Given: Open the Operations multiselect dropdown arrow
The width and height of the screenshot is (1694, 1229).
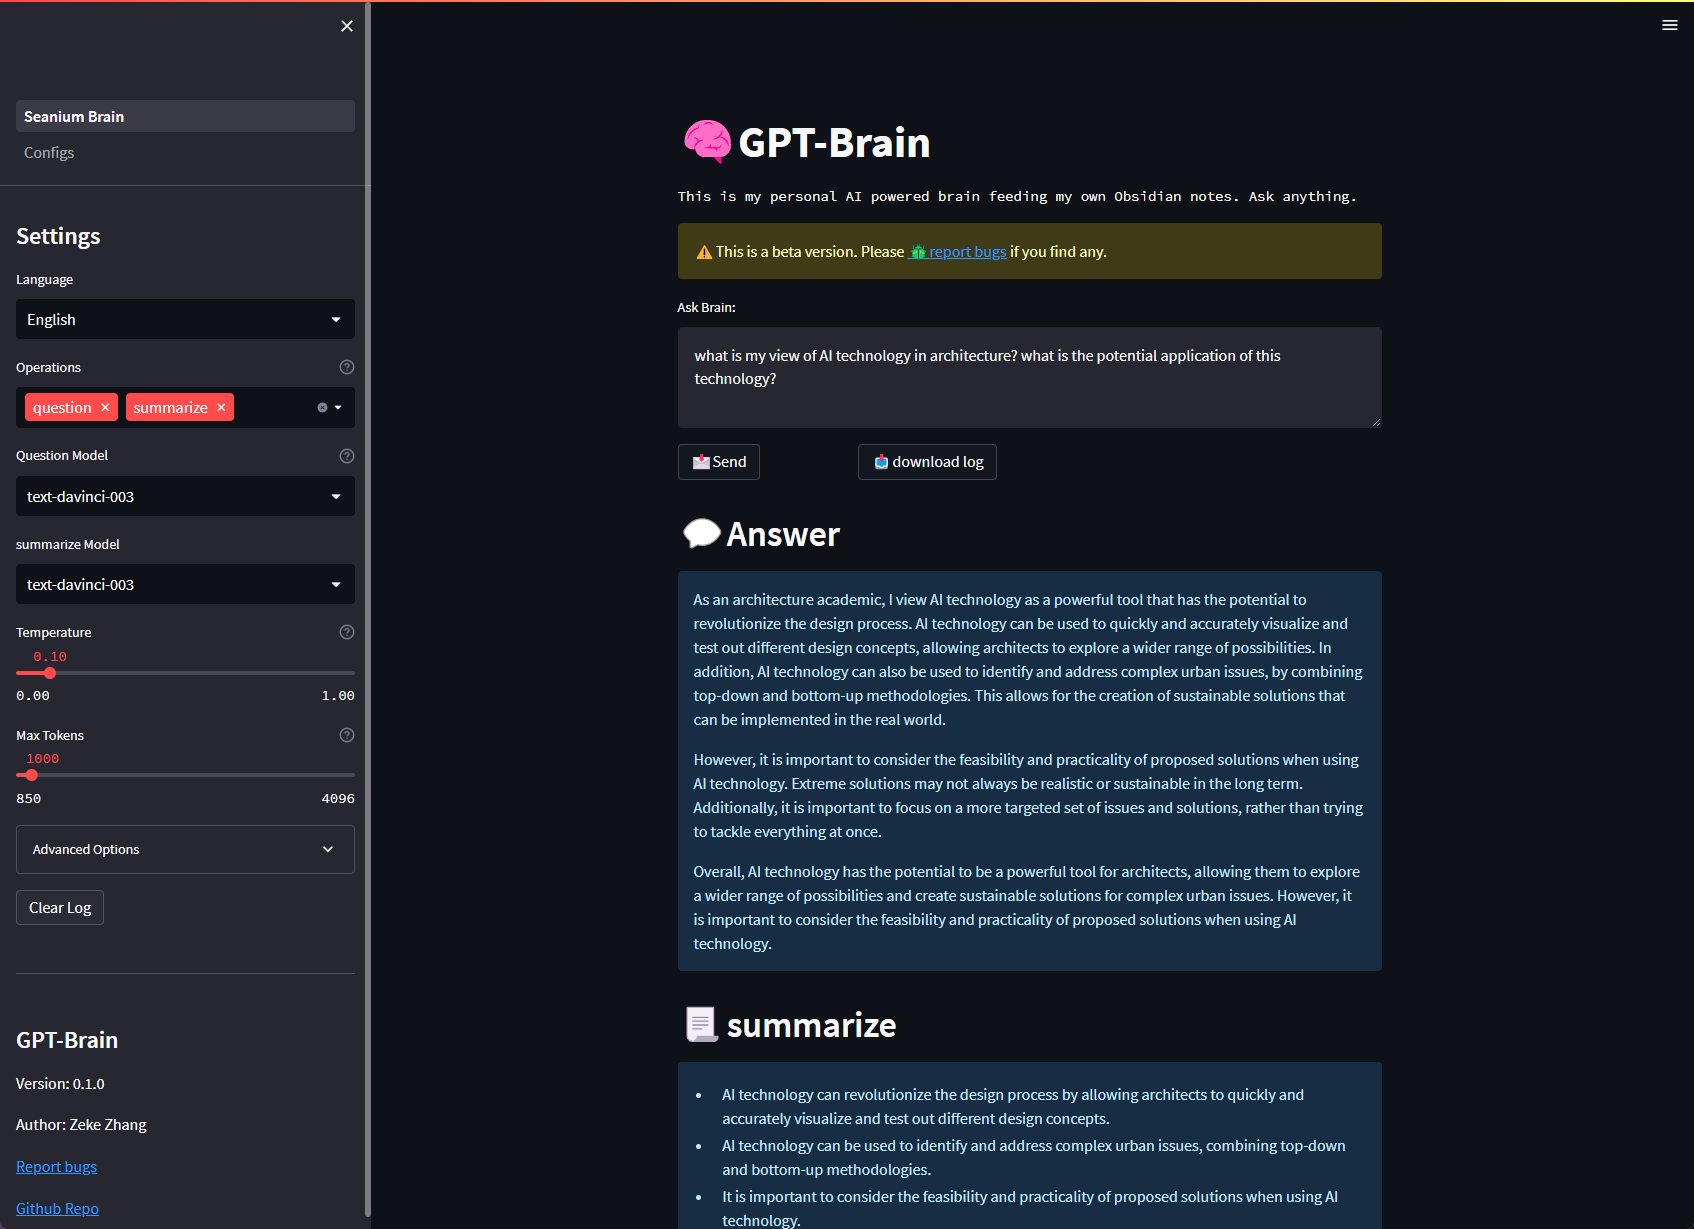Looking at the screenshot, I should click(x=338, y=407).
